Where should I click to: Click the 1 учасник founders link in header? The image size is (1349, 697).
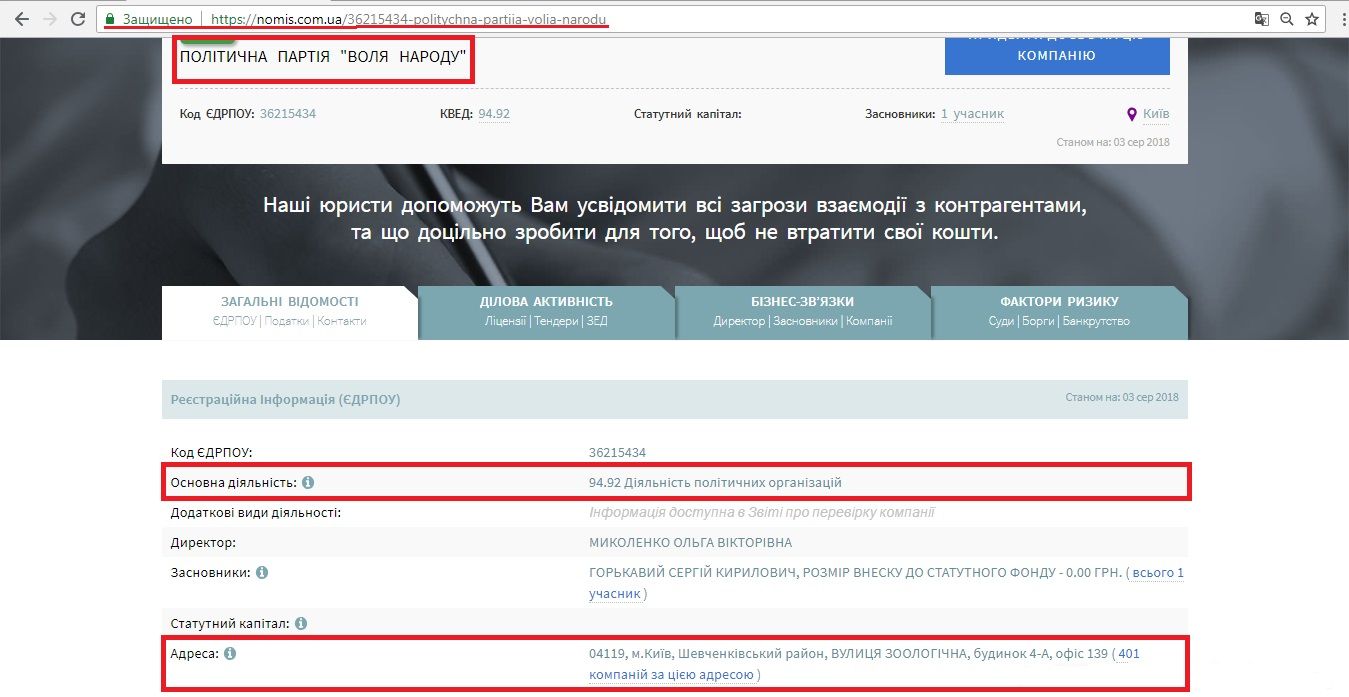(972, 114)
